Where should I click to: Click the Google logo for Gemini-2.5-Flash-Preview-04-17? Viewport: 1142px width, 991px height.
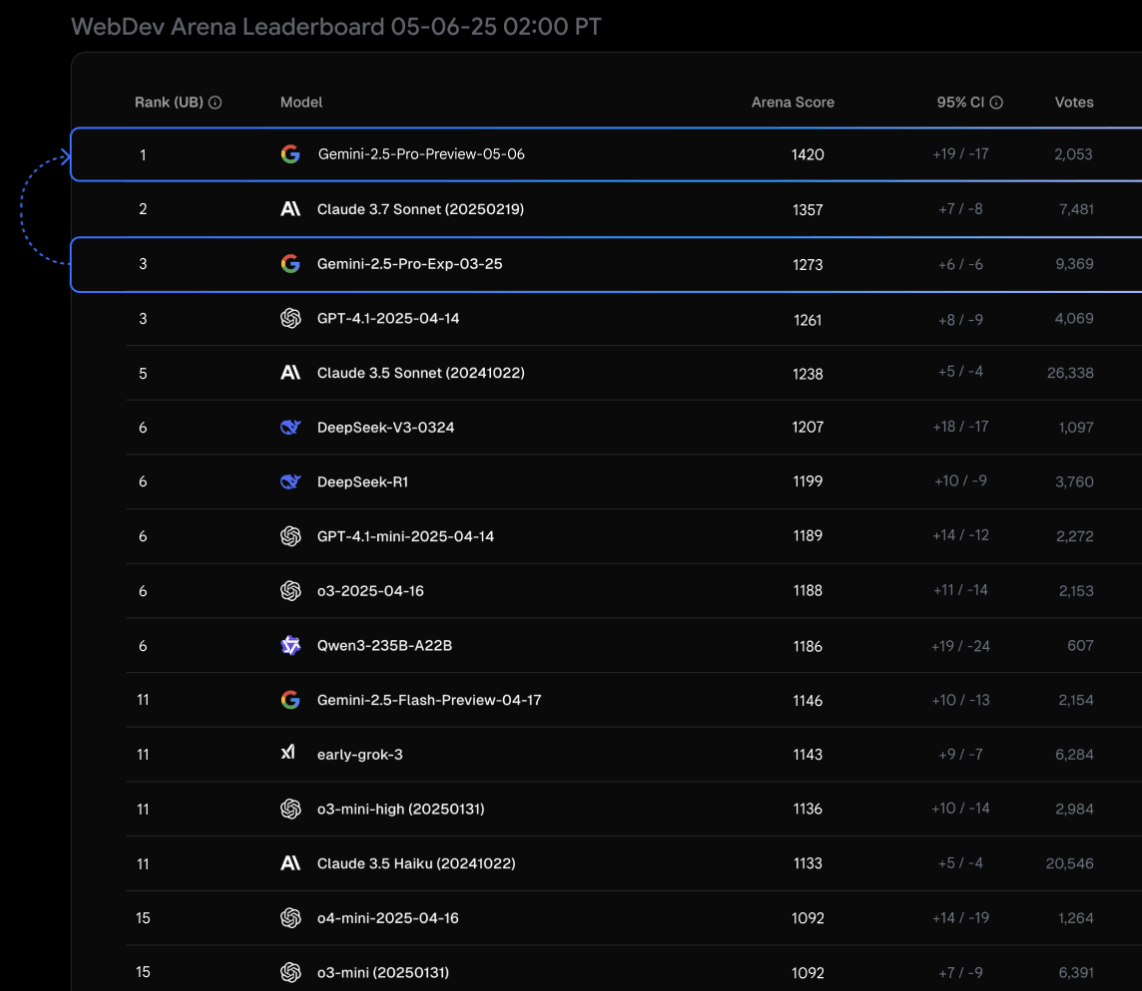coord(290,700)
